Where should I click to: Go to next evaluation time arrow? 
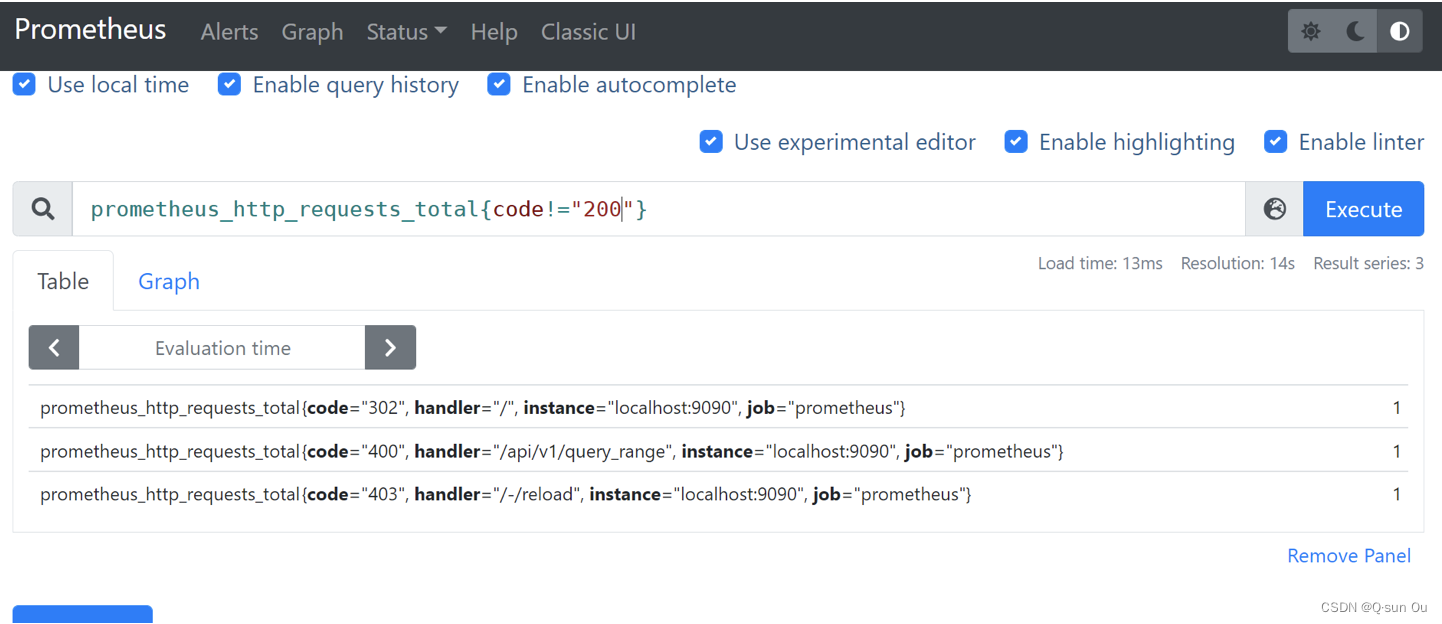tap(390, 348)
